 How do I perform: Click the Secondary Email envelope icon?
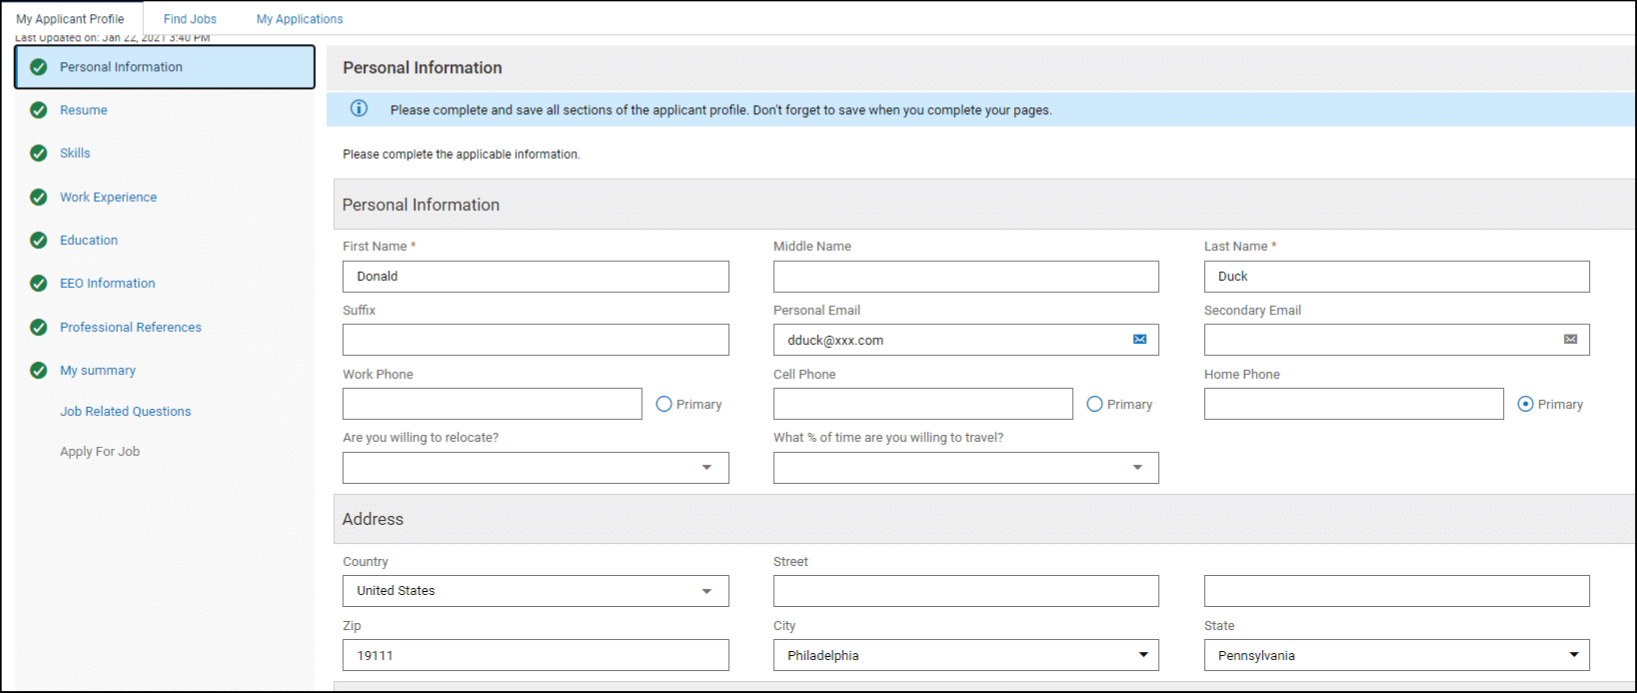point(1570,340)
